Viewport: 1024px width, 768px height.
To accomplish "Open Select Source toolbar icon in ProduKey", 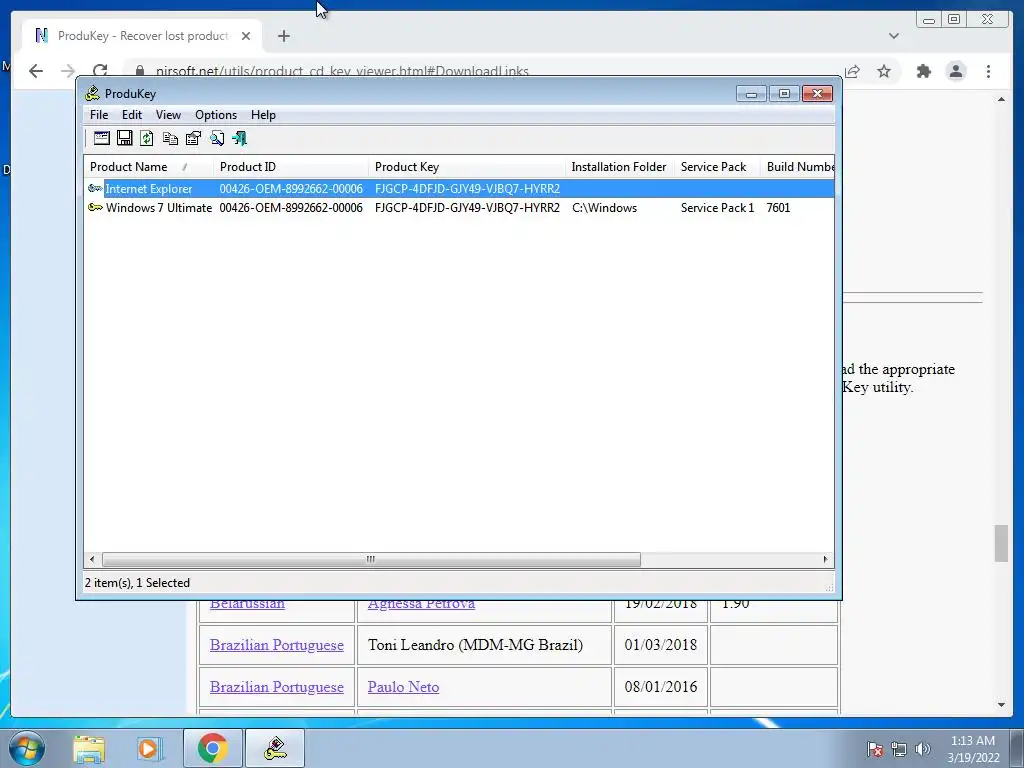I will pyautogui.click(x=102, y=138).
